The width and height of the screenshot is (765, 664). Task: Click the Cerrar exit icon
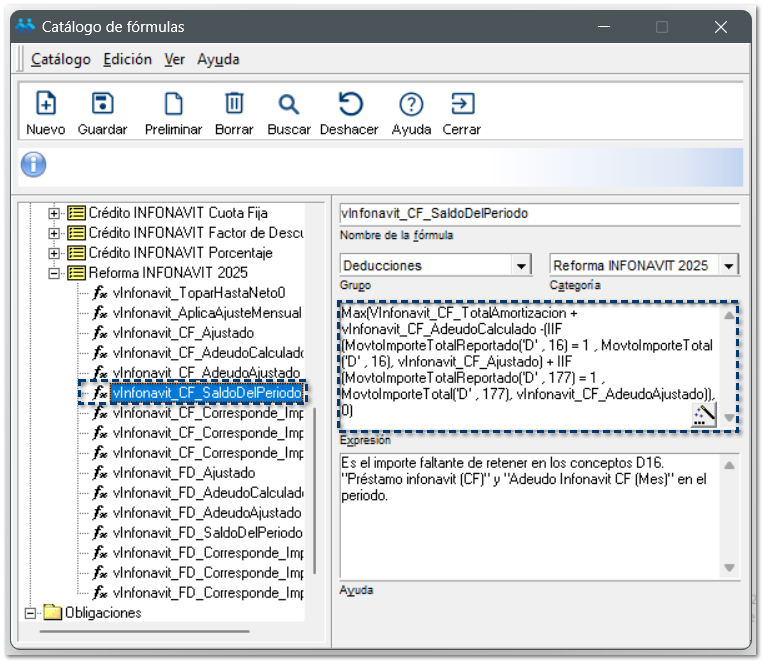point(462,104)
